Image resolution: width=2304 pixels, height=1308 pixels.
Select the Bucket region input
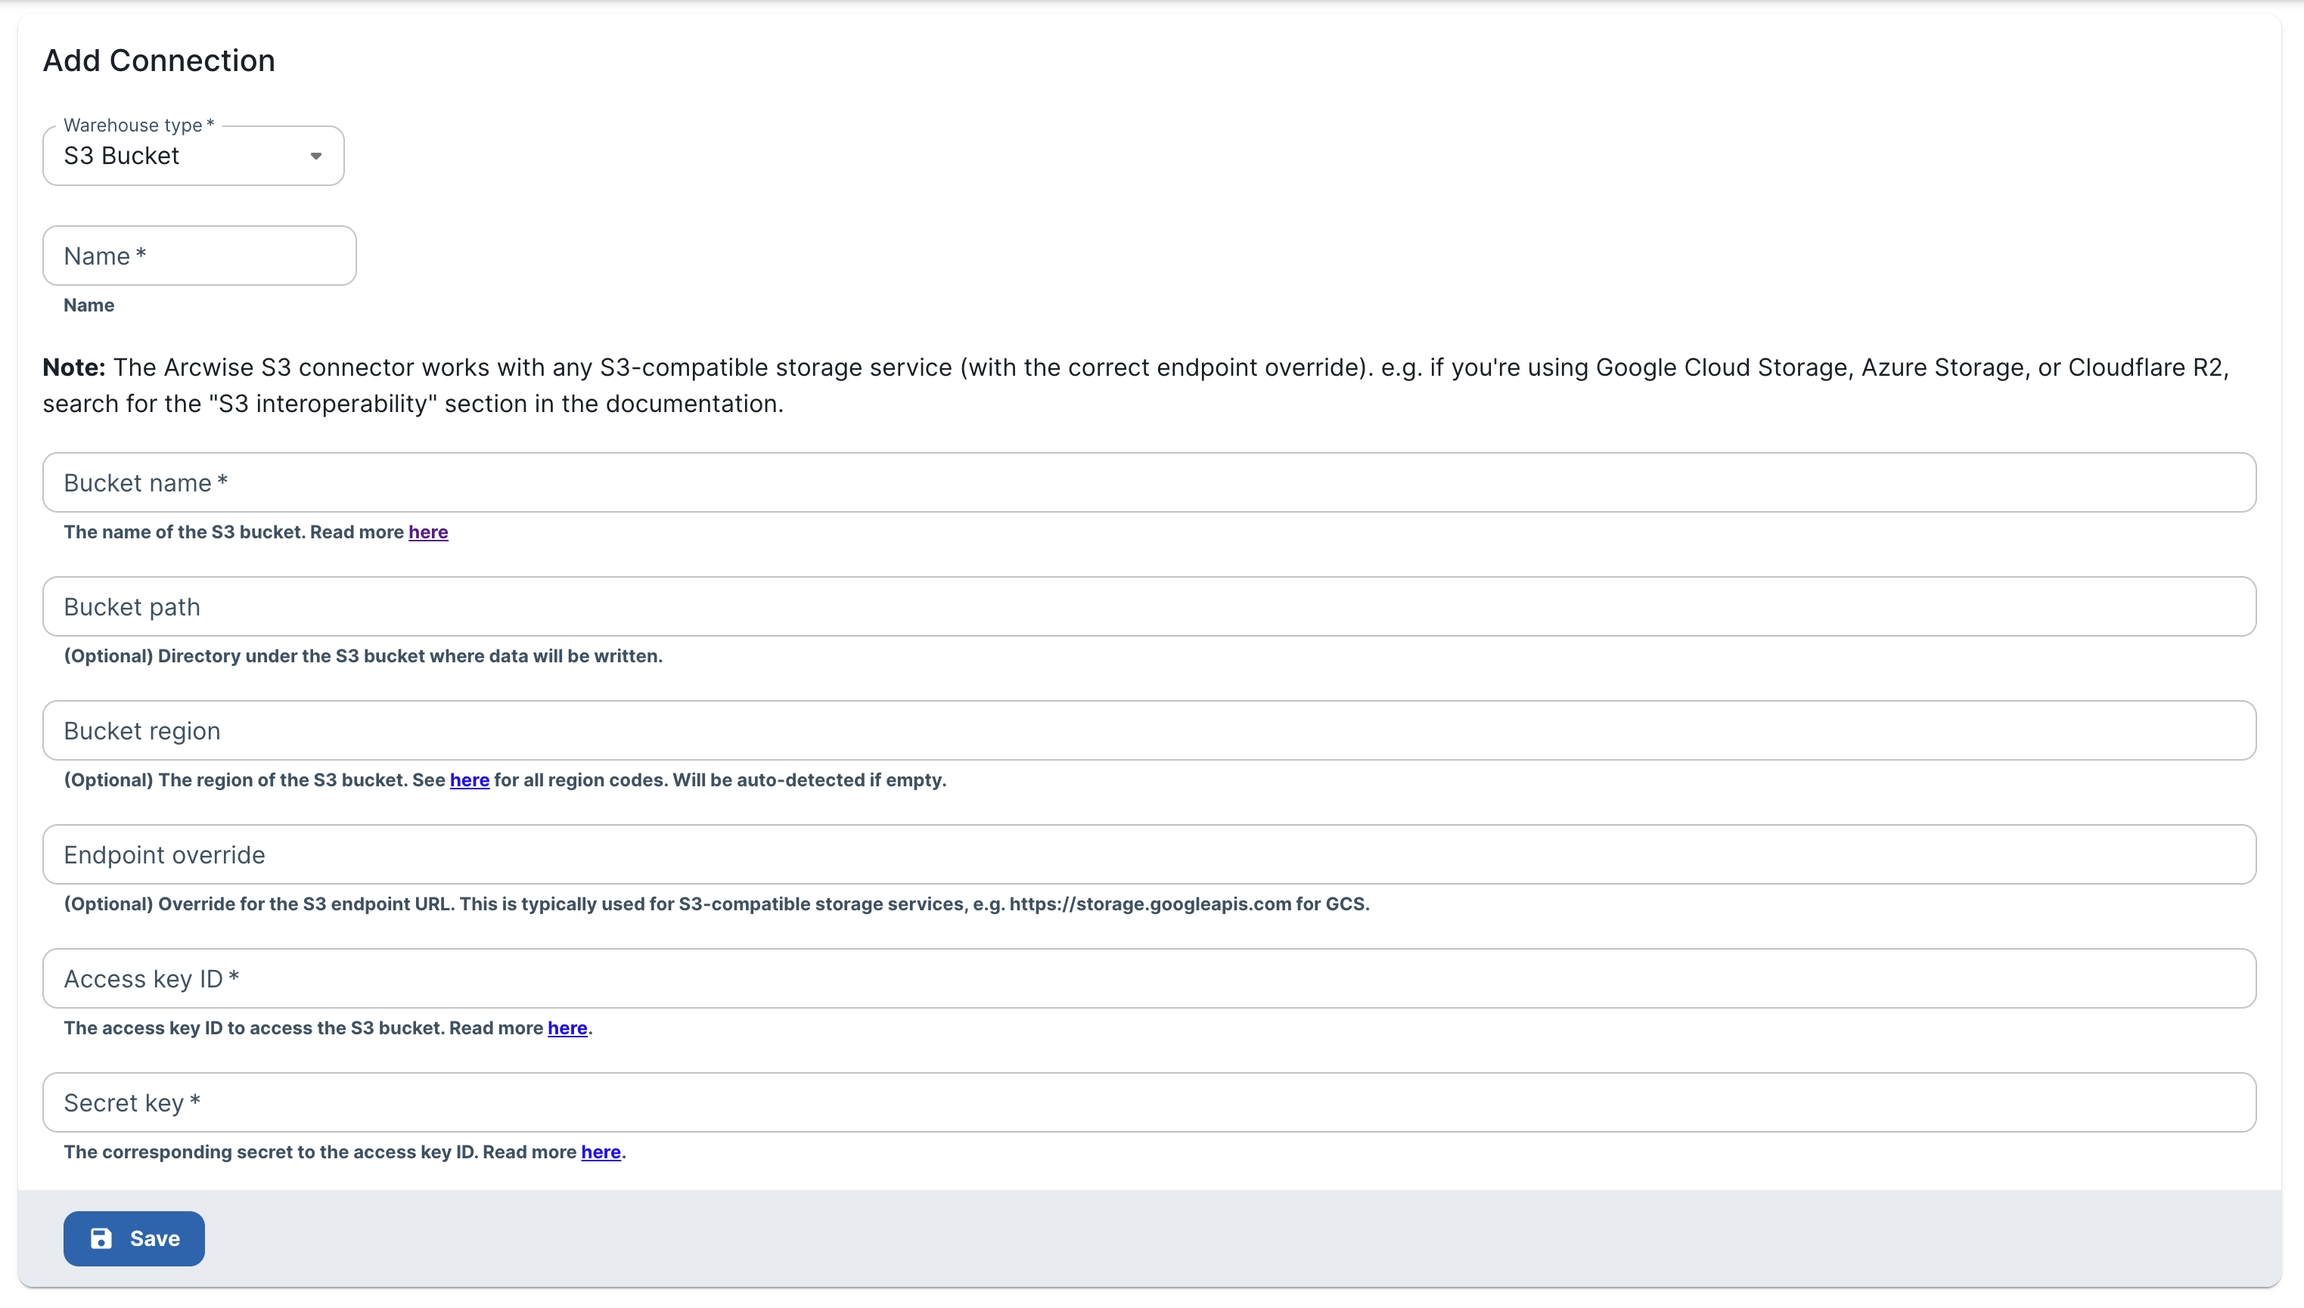pyautogui.click(x=1148, y=731)
